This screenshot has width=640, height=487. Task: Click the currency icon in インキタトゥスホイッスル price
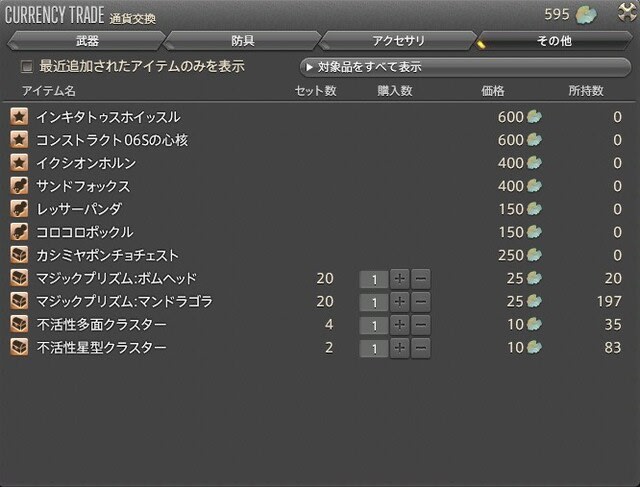click(534, 117)
